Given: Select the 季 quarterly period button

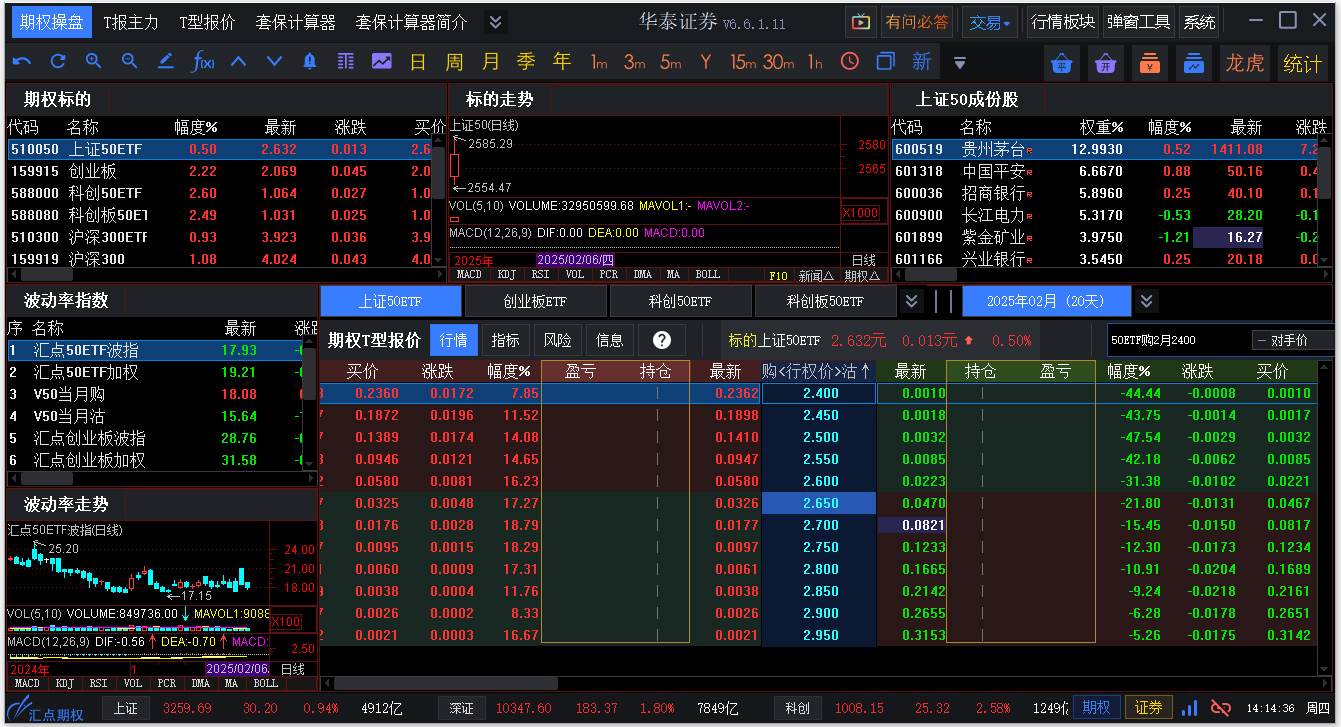Looking at the screenshot, I should coord(526,62).
